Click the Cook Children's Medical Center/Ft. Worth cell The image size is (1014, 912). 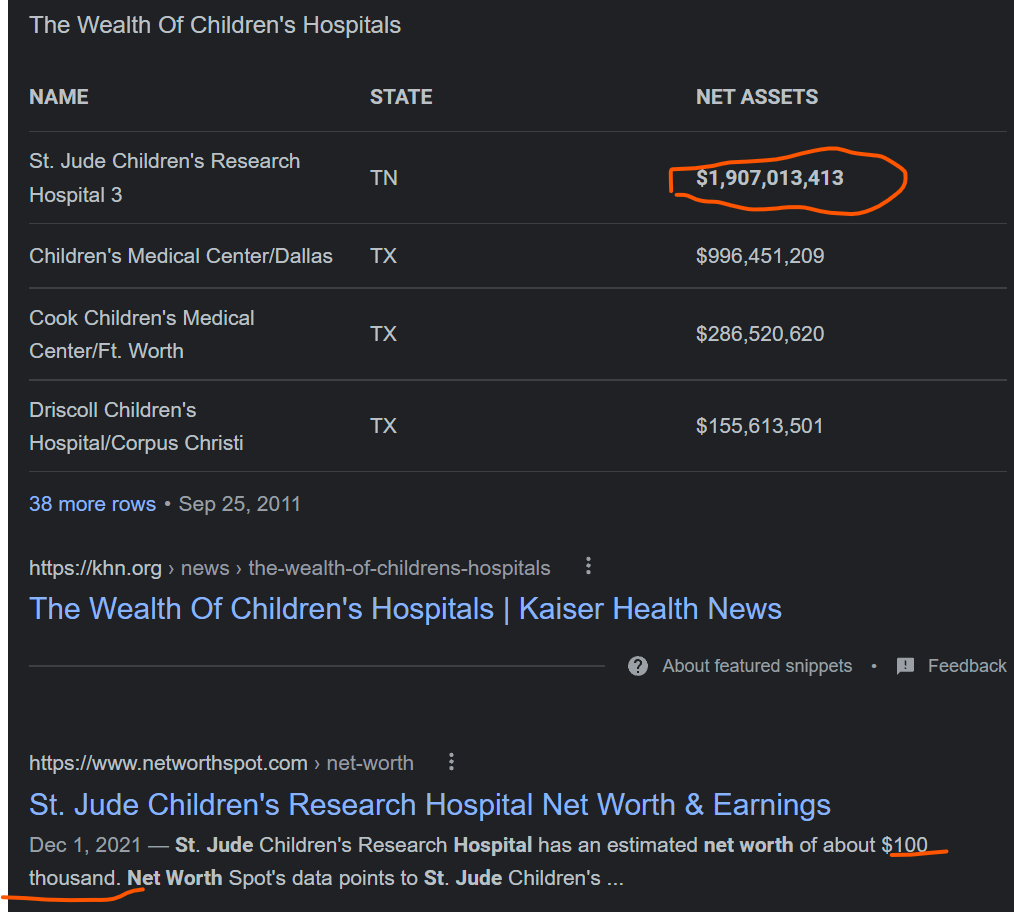(142, 334)
